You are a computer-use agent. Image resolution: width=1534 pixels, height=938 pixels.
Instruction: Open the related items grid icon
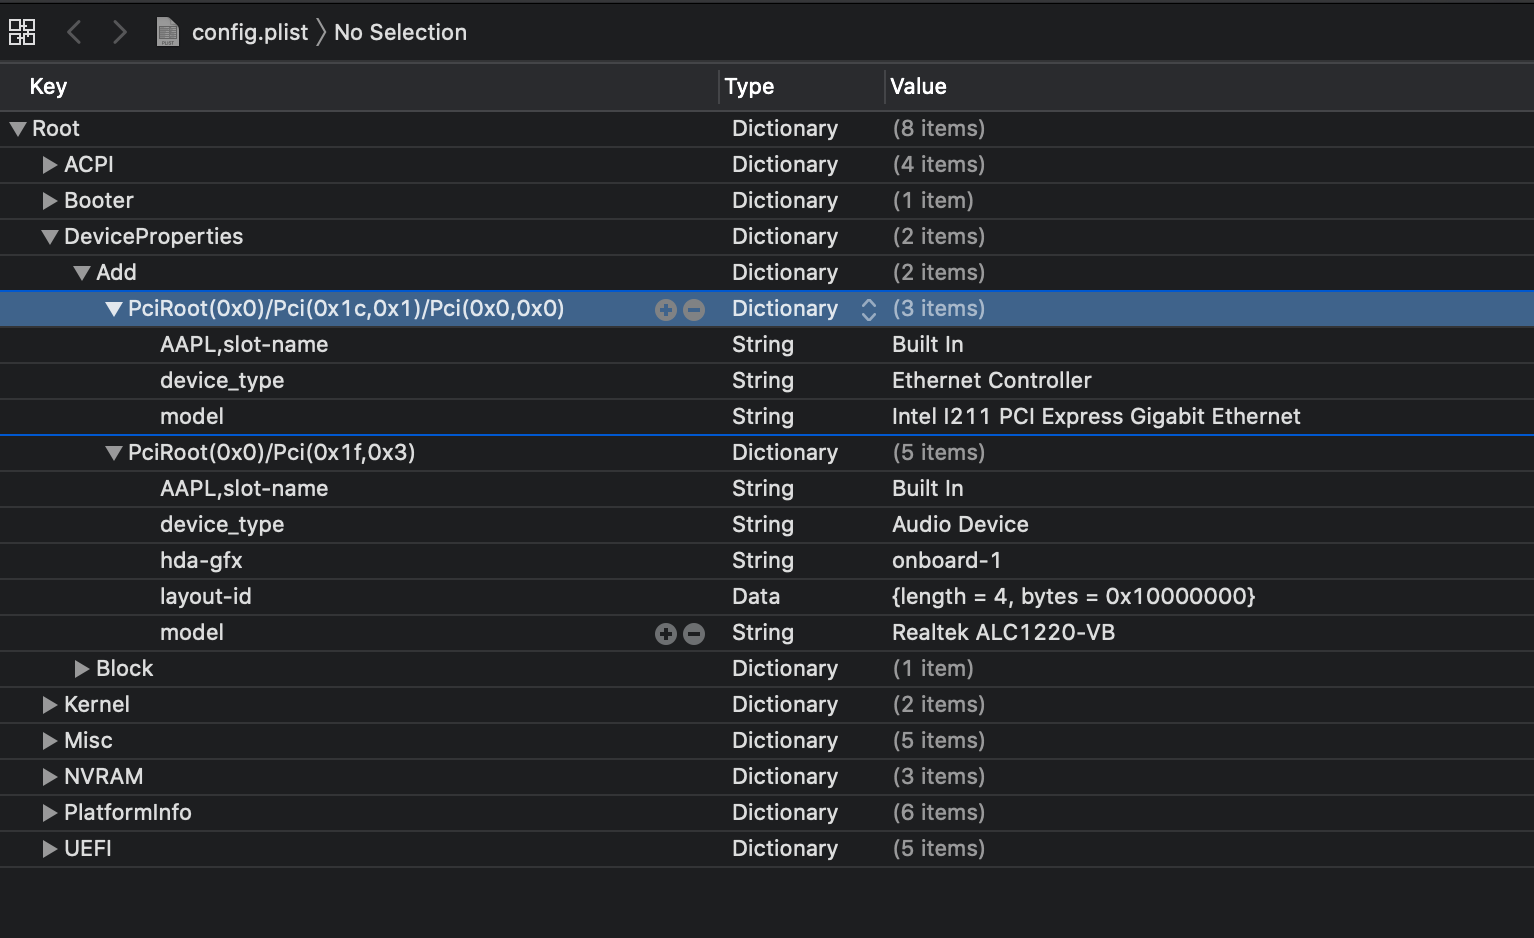pyautogui.click(x=22, y=32)
